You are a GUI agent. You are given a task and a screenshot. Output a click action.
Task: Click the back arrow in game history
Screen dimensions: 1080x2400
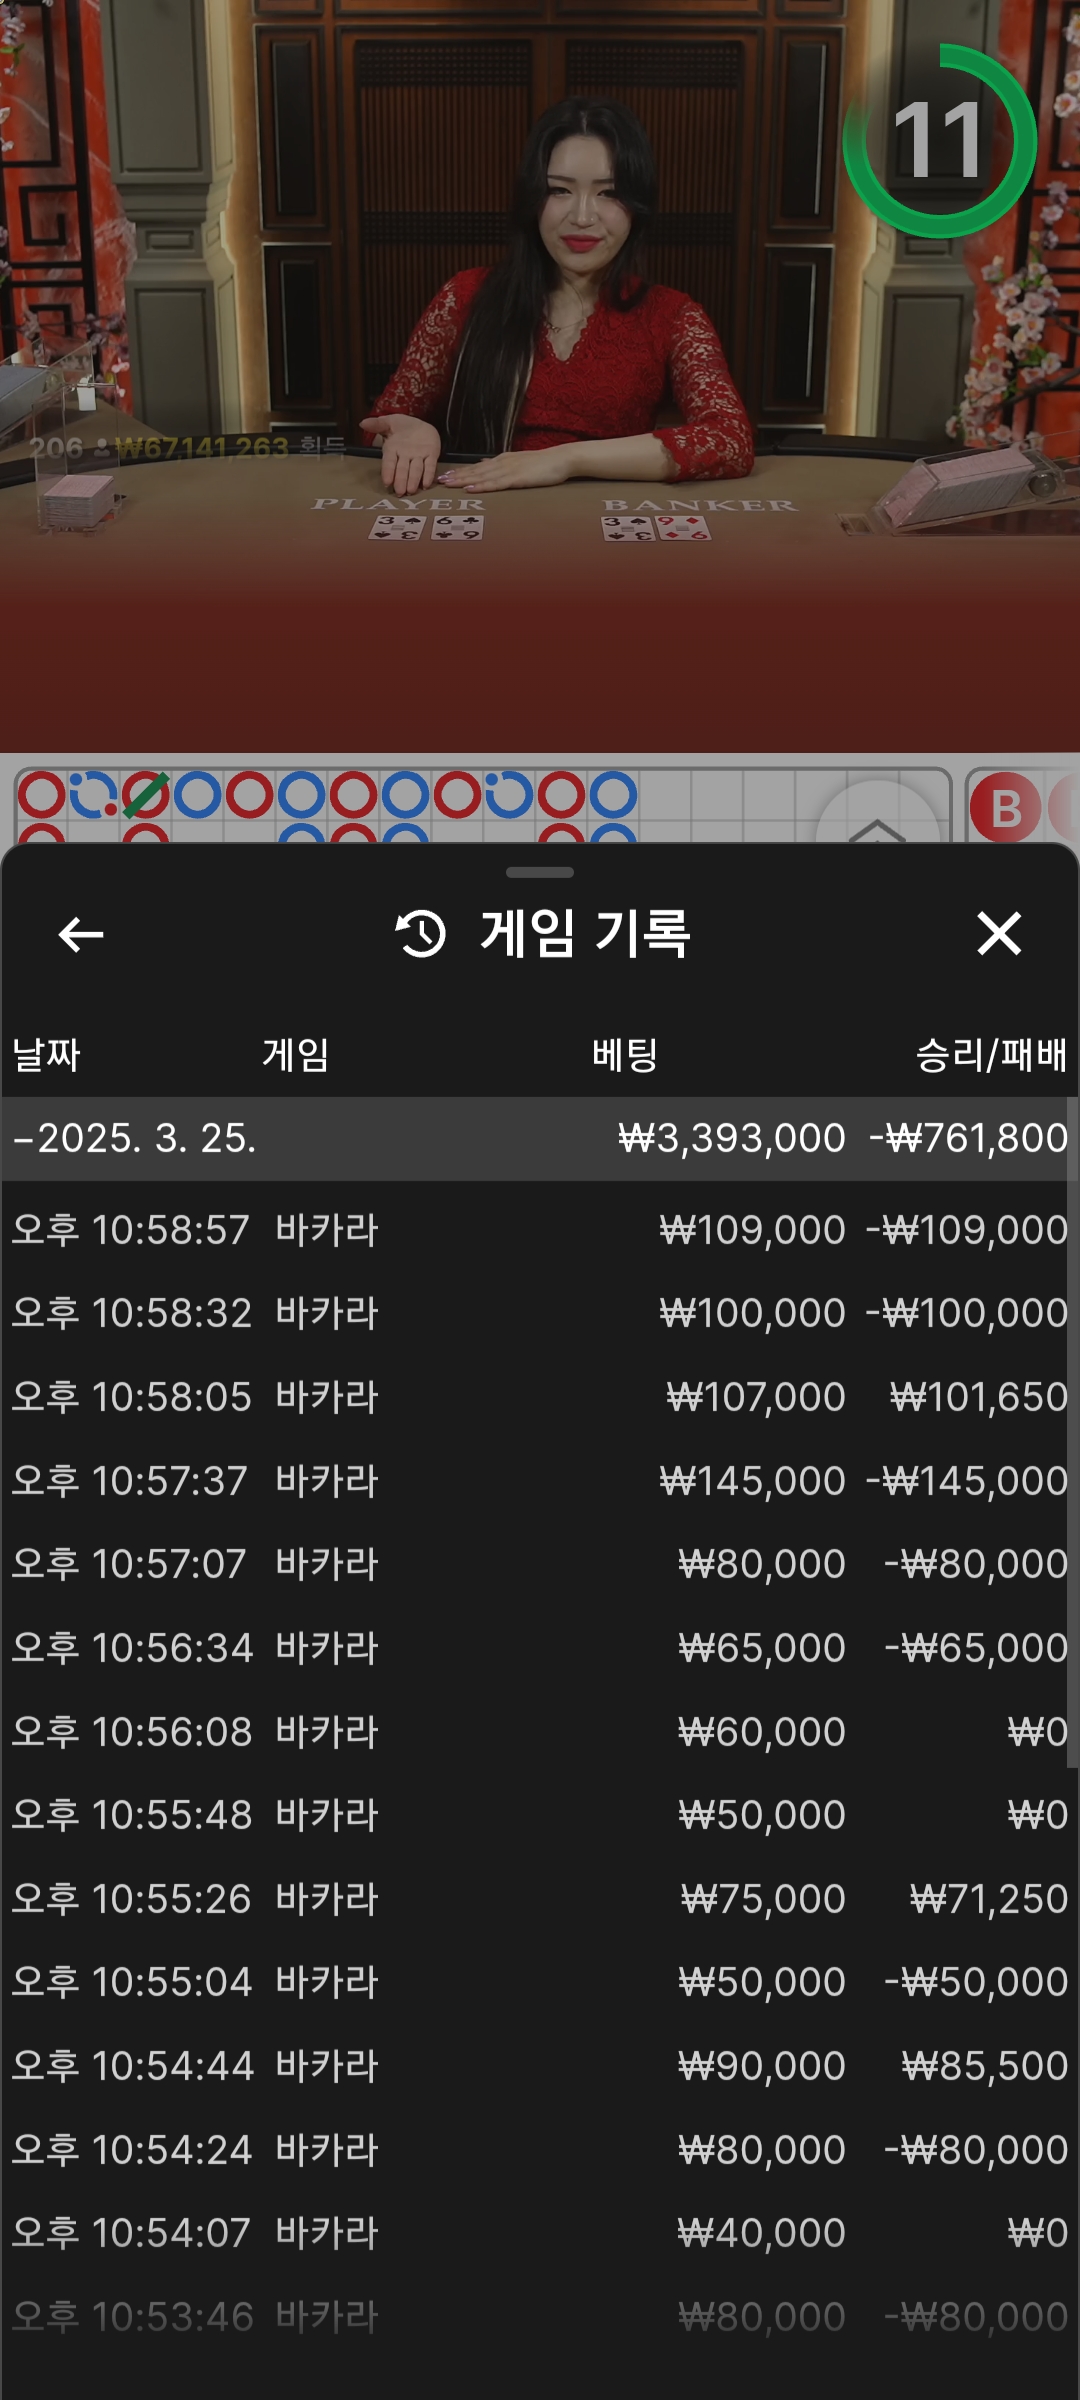tap(81, 935)
